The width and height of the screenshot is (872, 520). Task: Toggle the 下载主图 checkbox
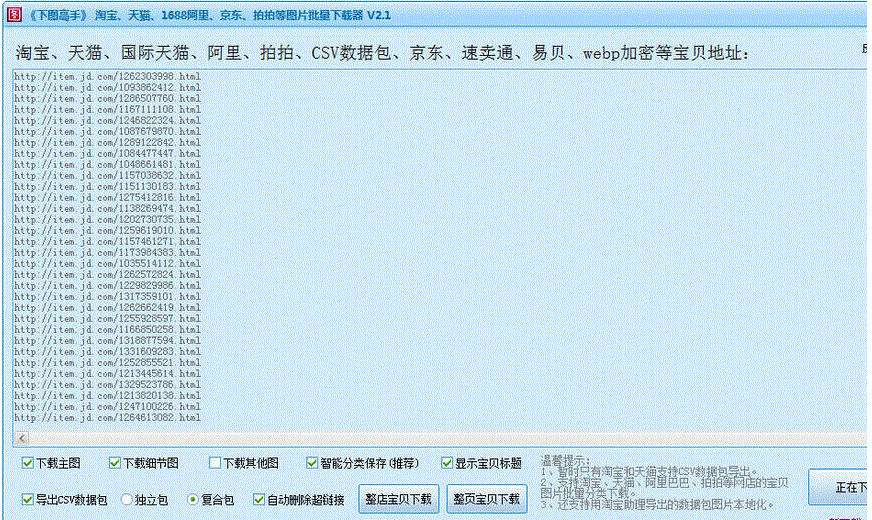click(27, 463)
